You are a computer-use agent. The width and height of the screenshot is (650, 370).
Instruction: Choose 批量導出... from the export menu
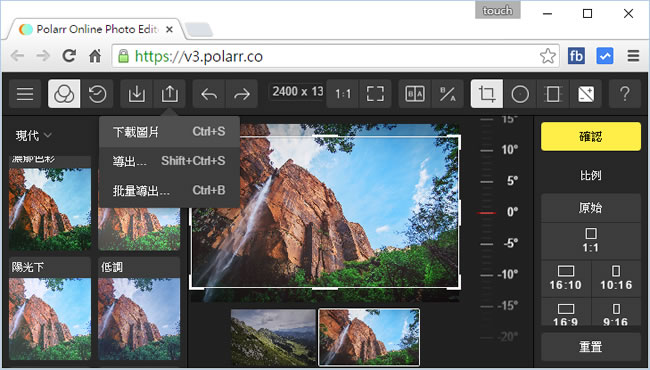(x=170, y=191)
